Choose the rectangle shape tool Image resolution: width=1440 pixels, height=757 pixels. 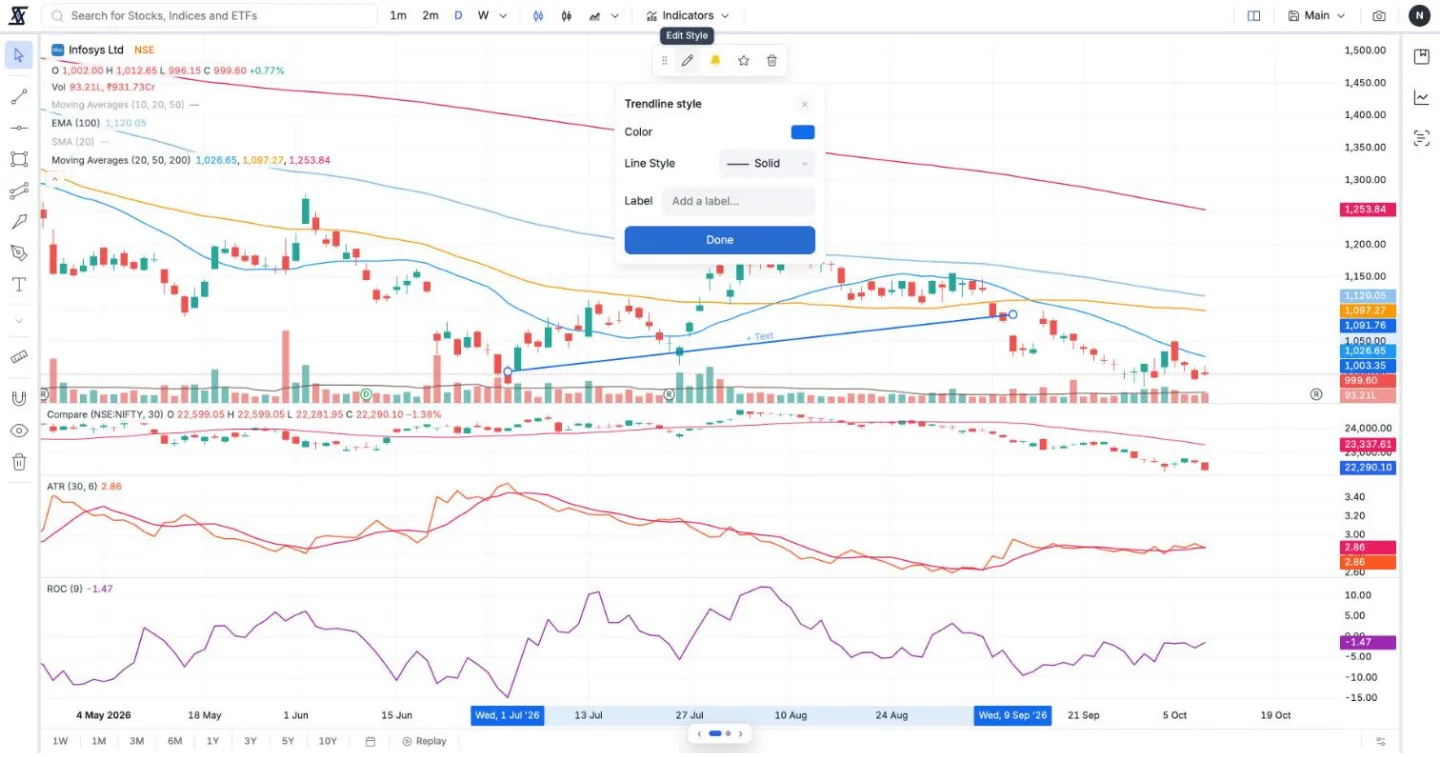pos(18,159)
